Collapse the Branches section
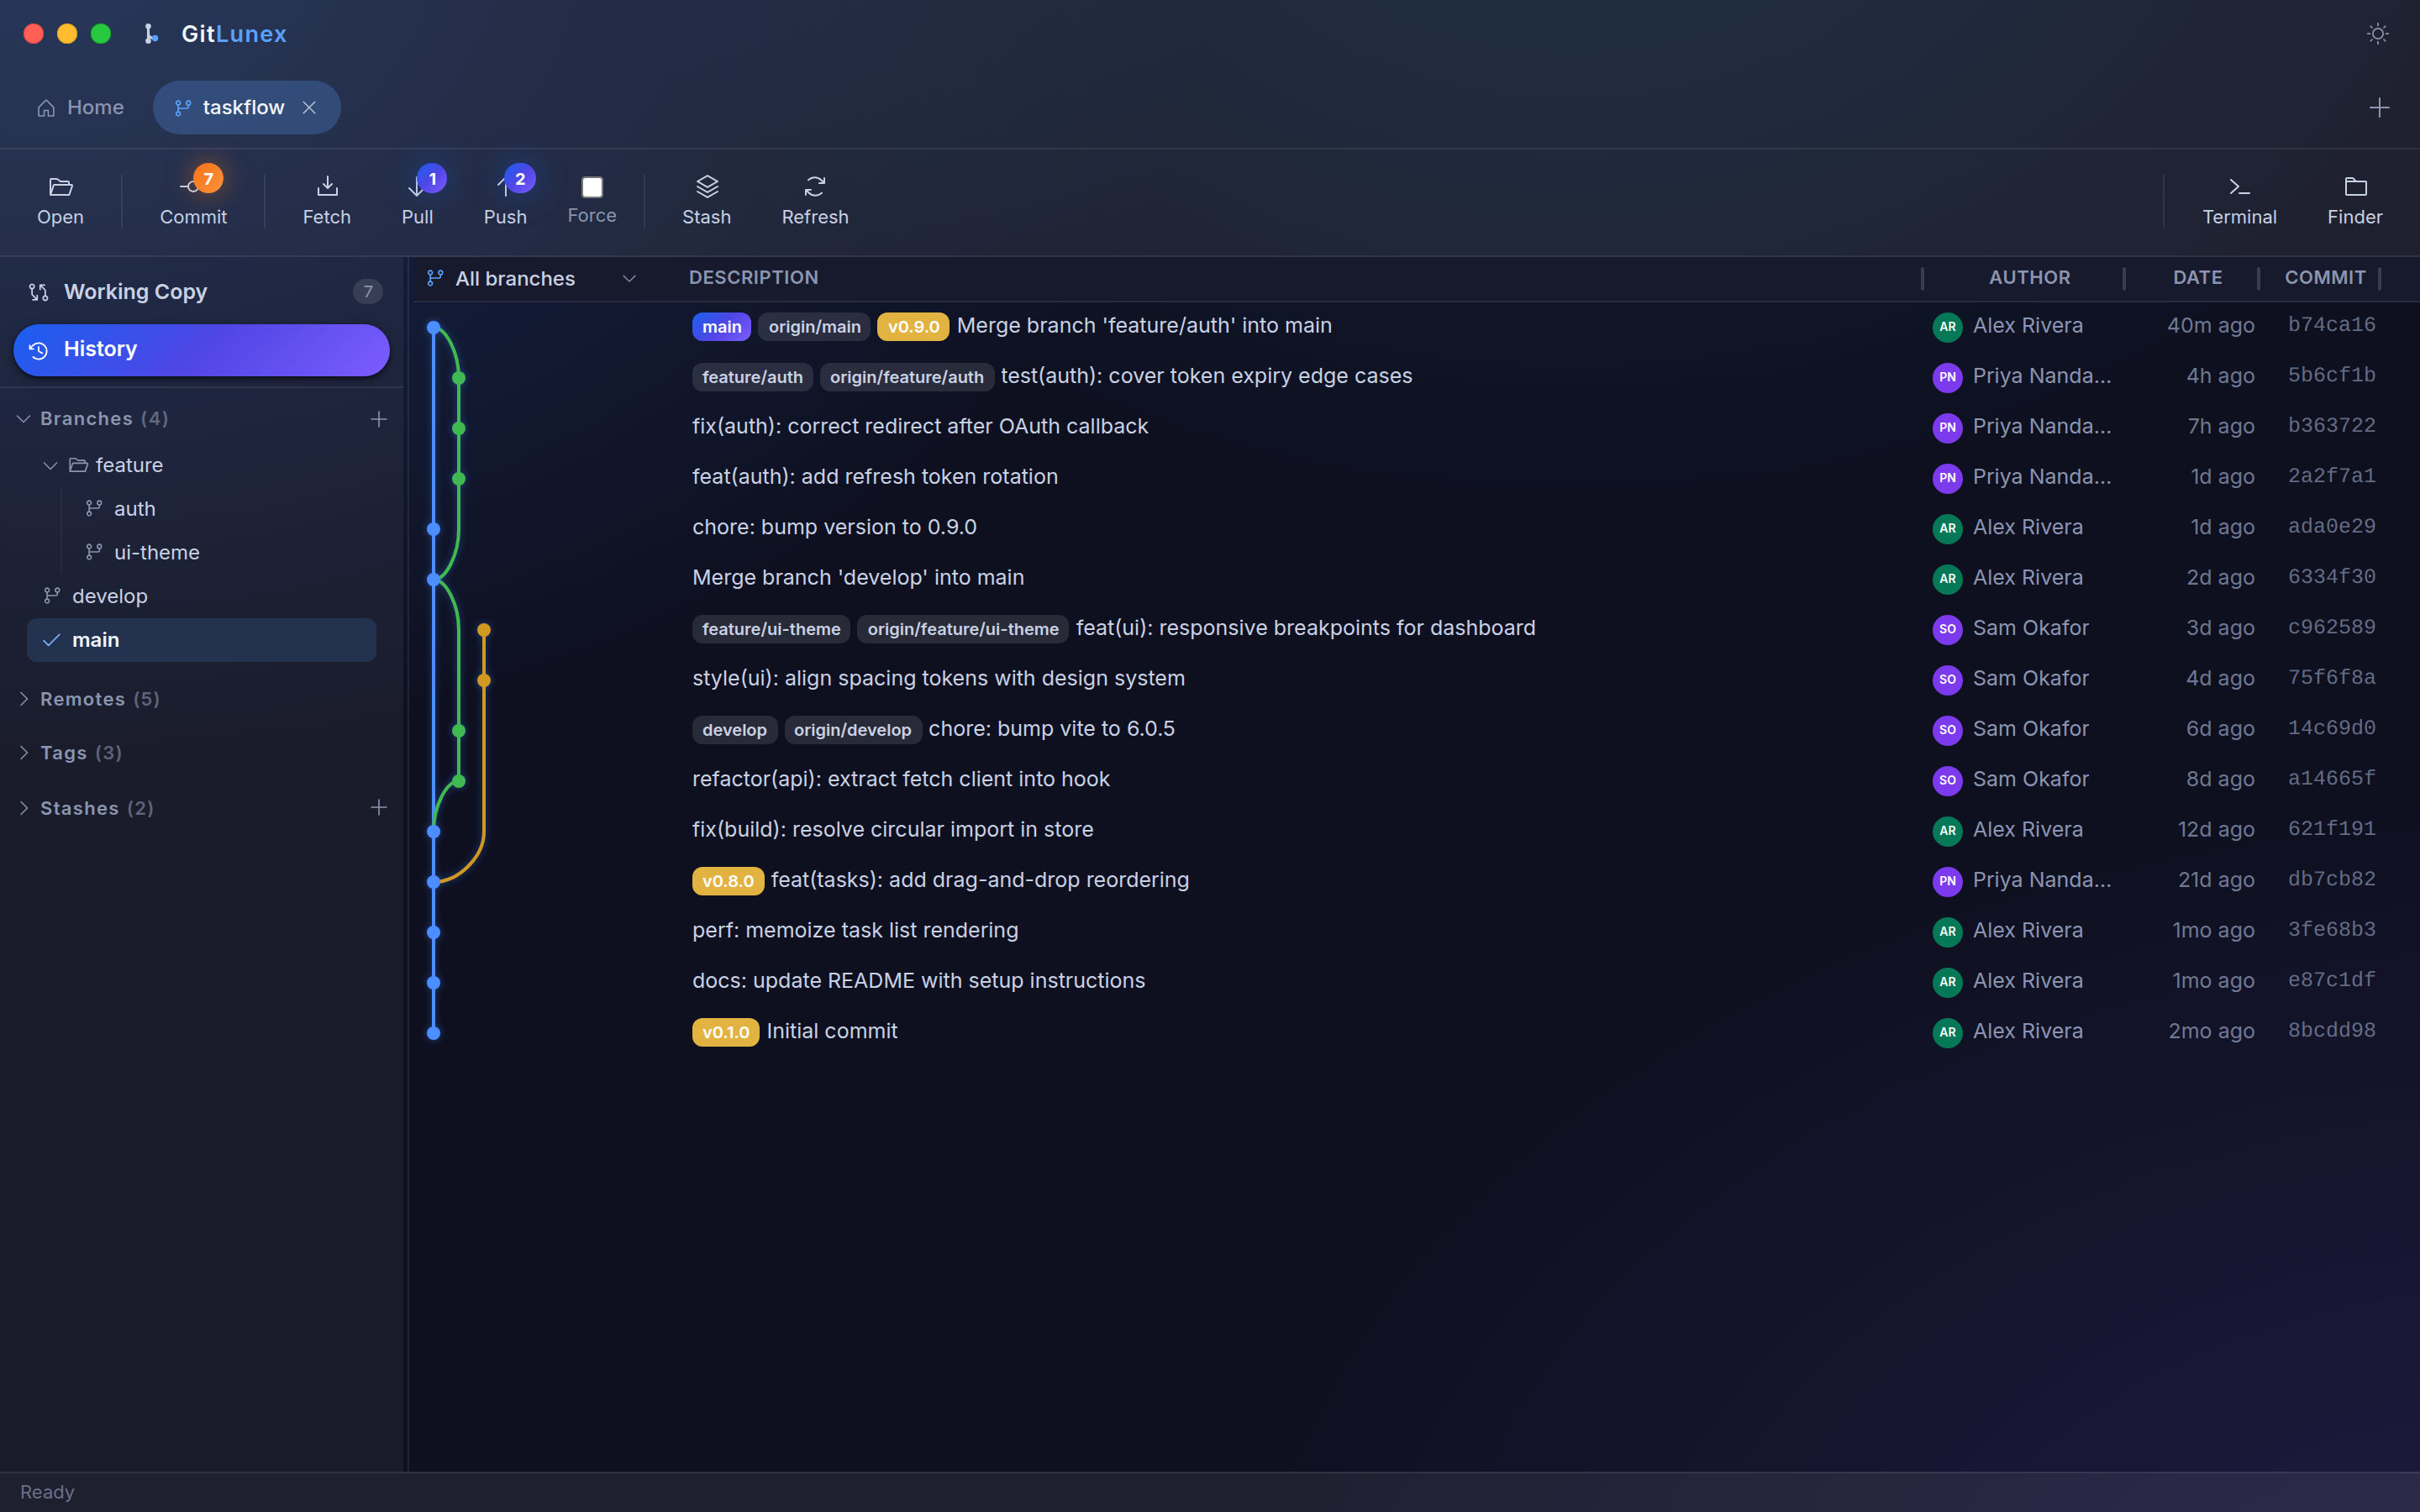The height and width of the screenshot is (1512, 2420). click(x=24, y=418)
